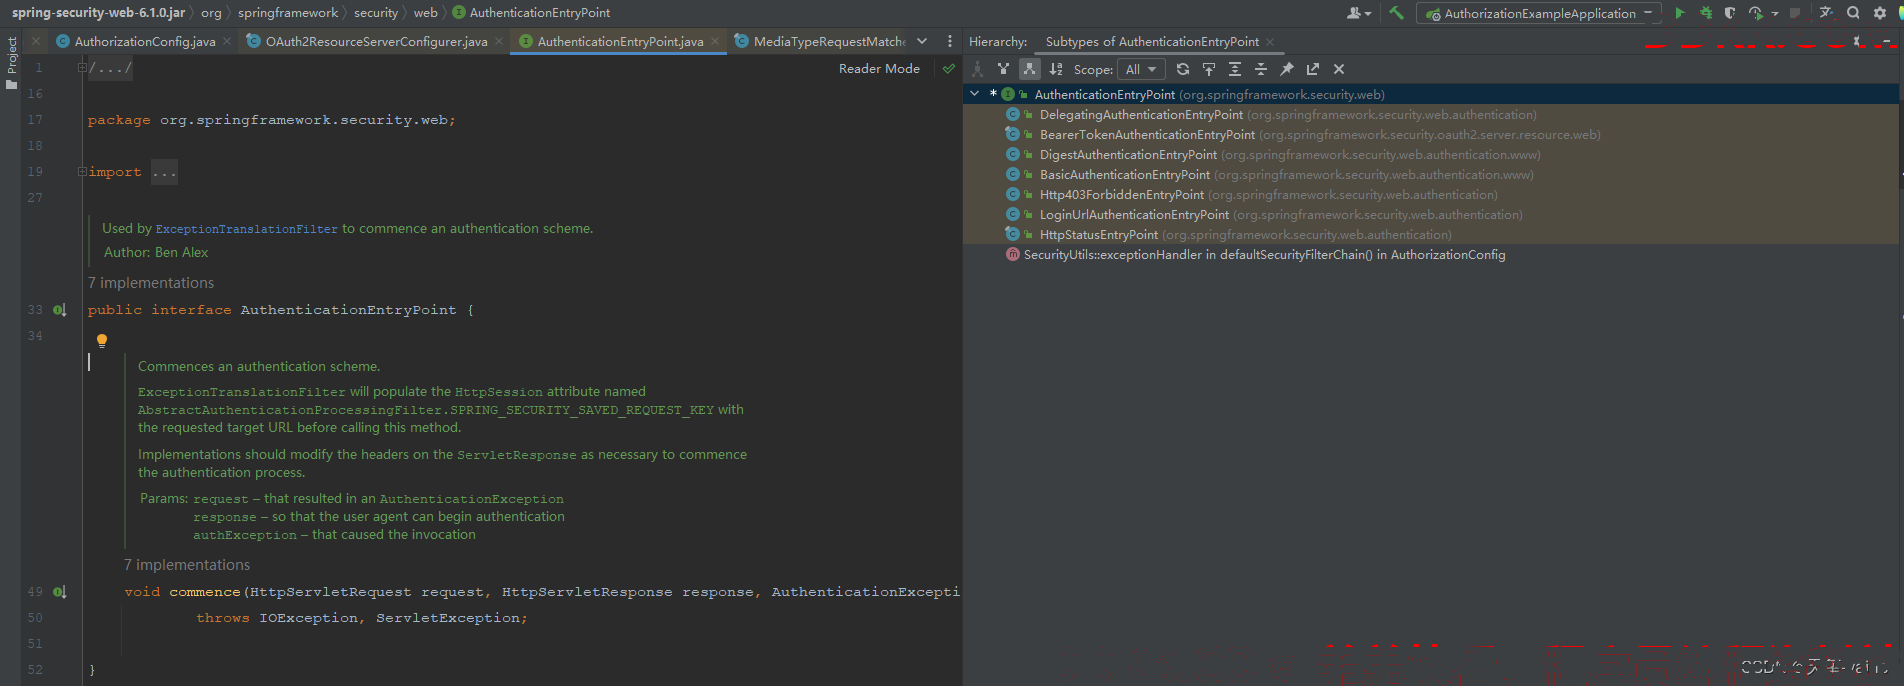
Task: Build project with the hammer icon
Action: point(1397,13)
